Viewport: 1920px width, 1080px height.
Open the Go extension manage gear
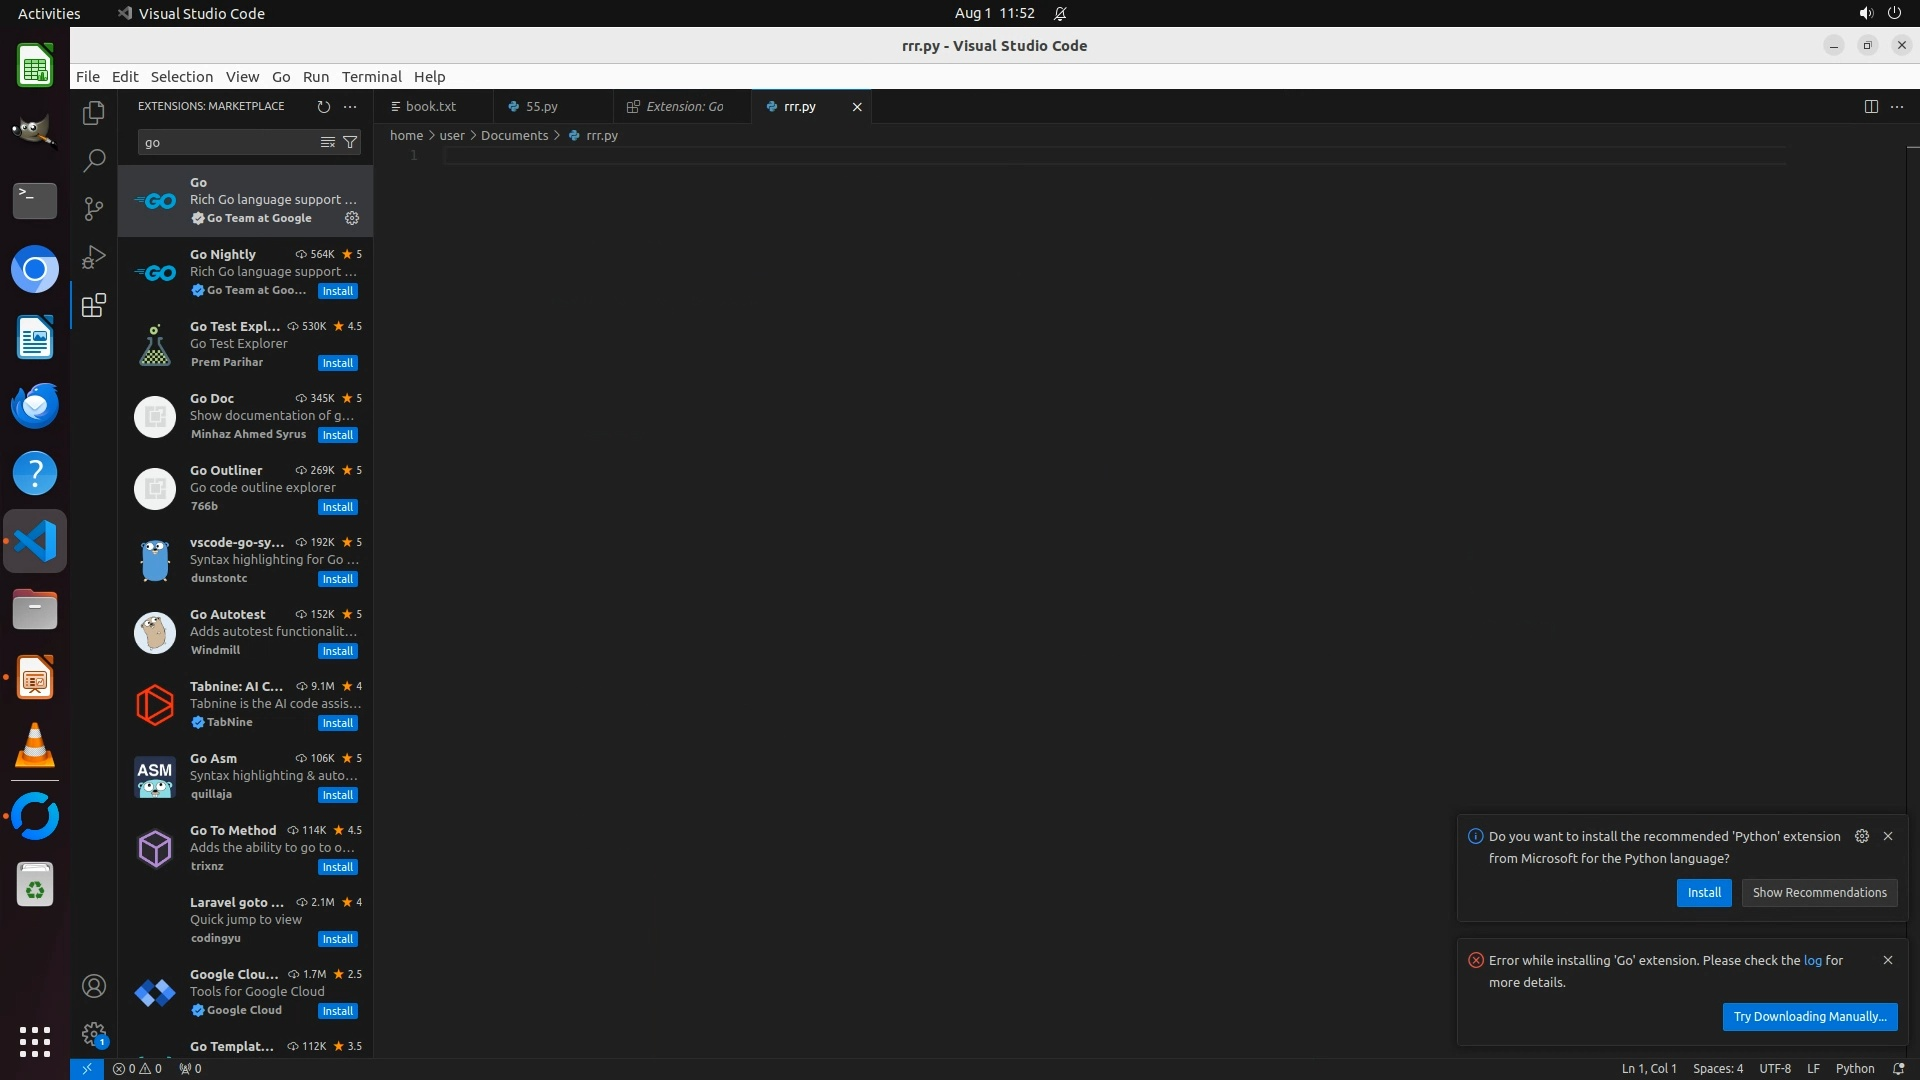click(x=352, y=218)
